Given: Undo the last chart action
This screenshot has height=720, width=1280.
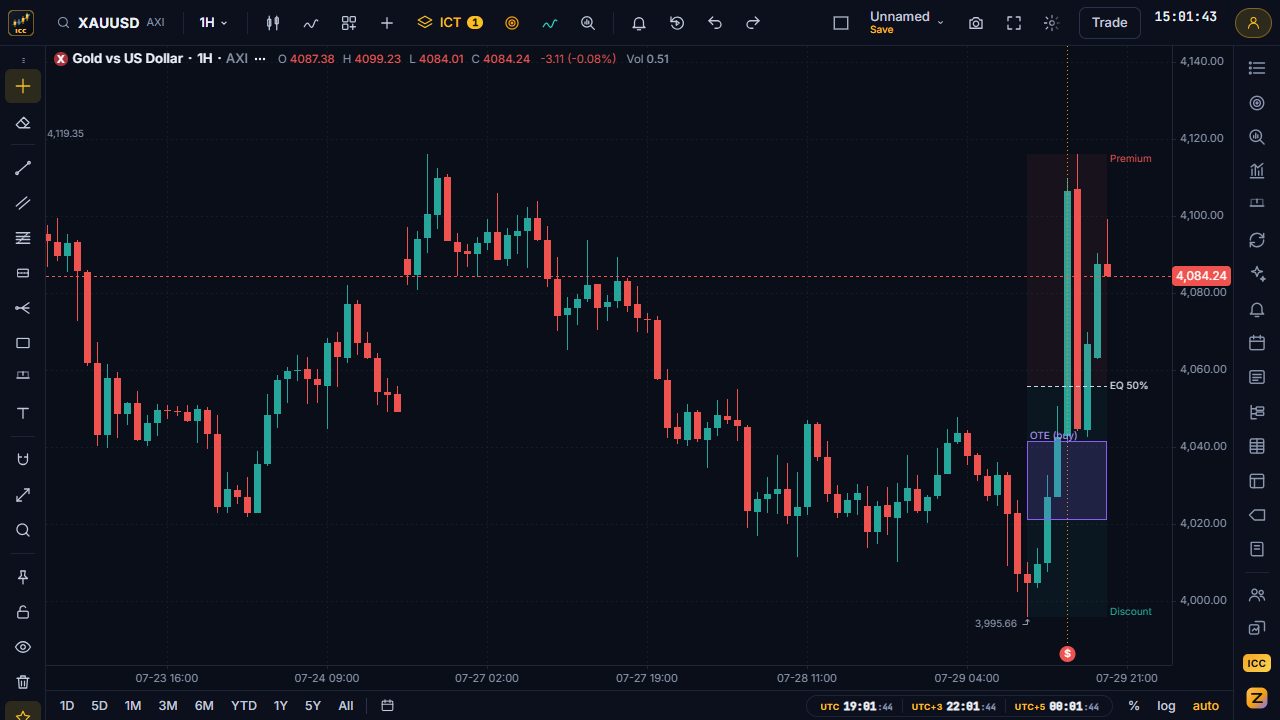Looking at the screenshot, I should pos(715,23).
